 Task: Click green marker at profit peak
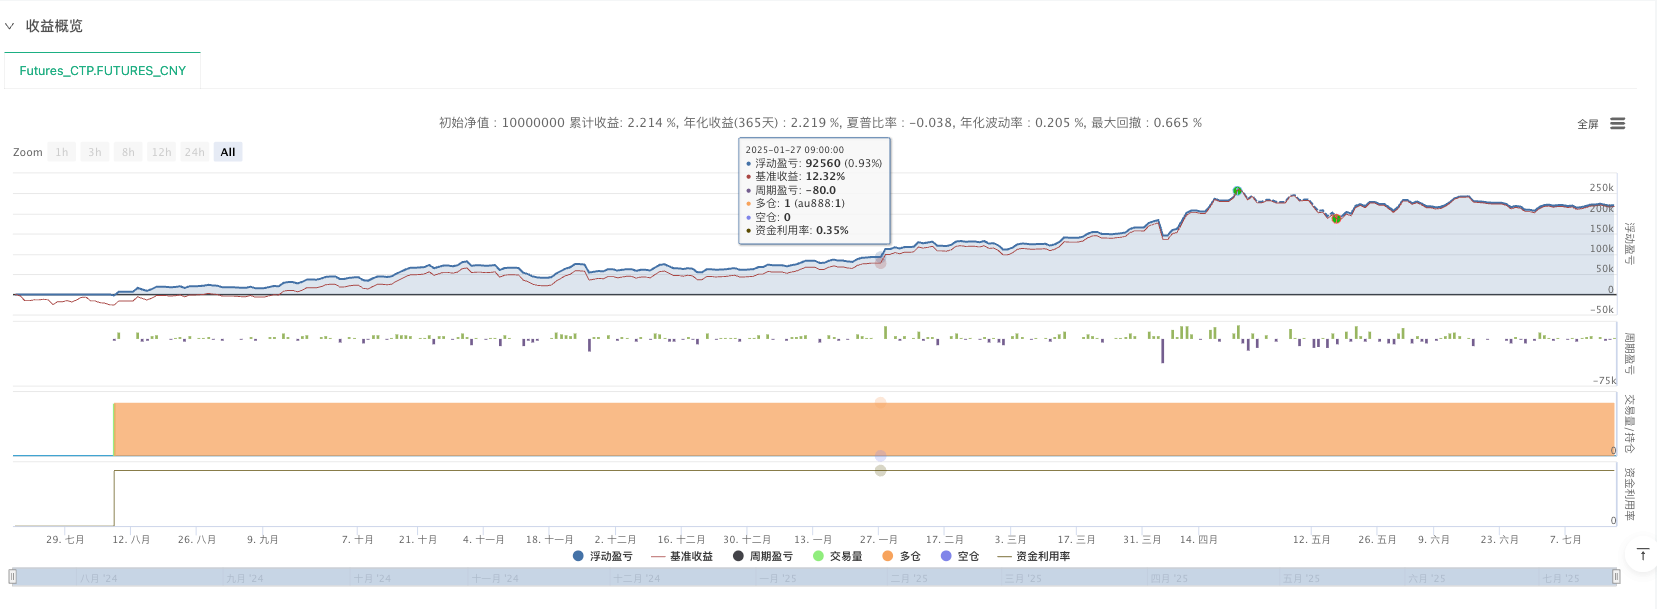pos(1237,191)
